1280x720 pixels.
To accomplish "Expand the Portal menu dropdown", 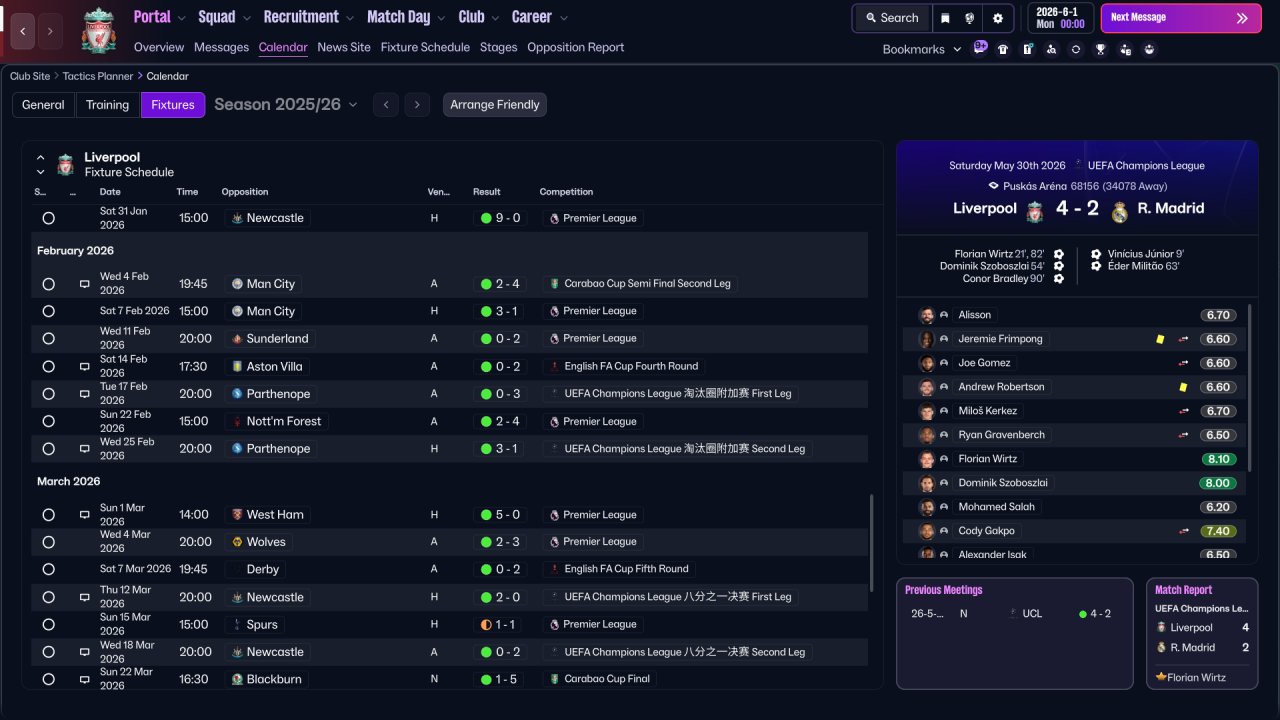I will click(x=181, y=18).
